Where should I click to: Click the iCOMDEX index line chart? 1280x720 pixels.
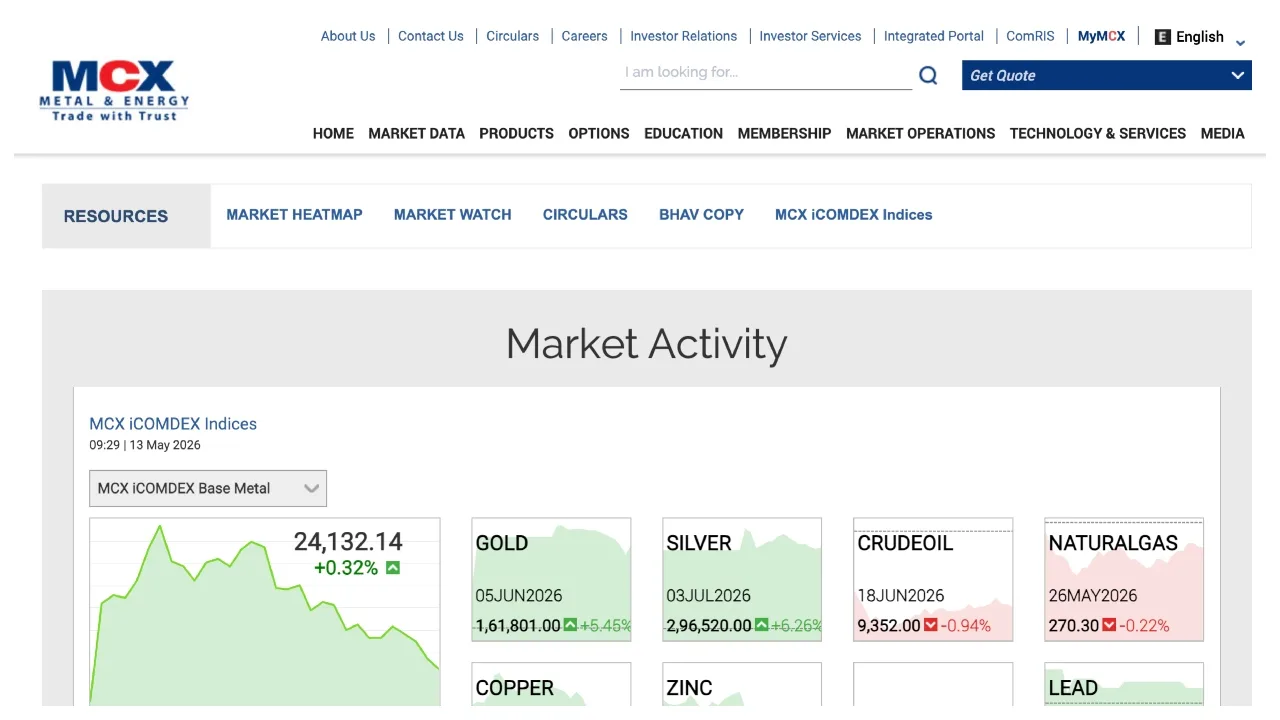pyautogui.click(x=265, y=612)
